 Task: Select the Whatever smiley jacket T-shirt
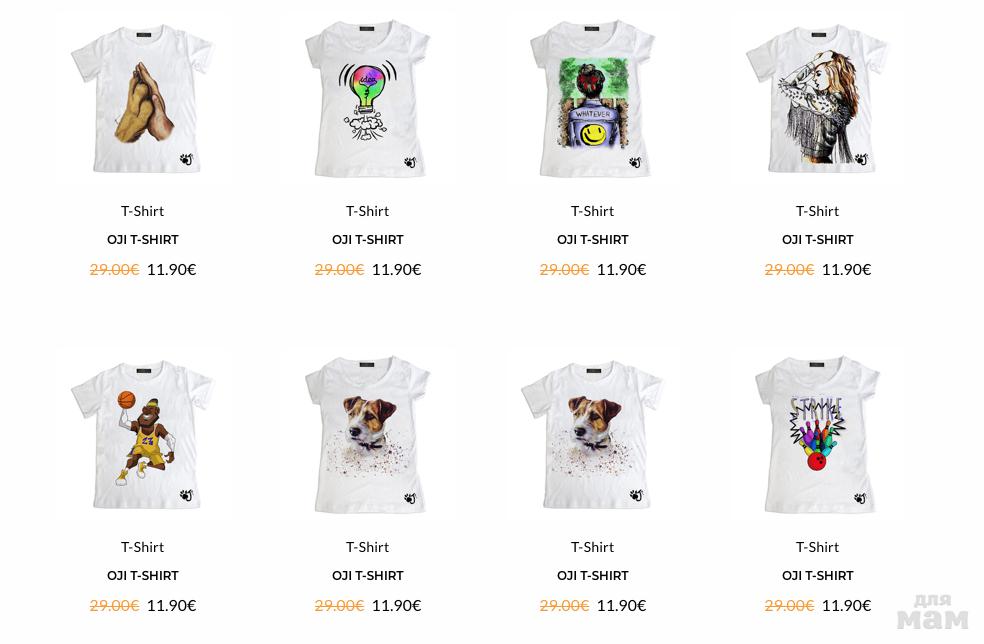click(592, 99)
